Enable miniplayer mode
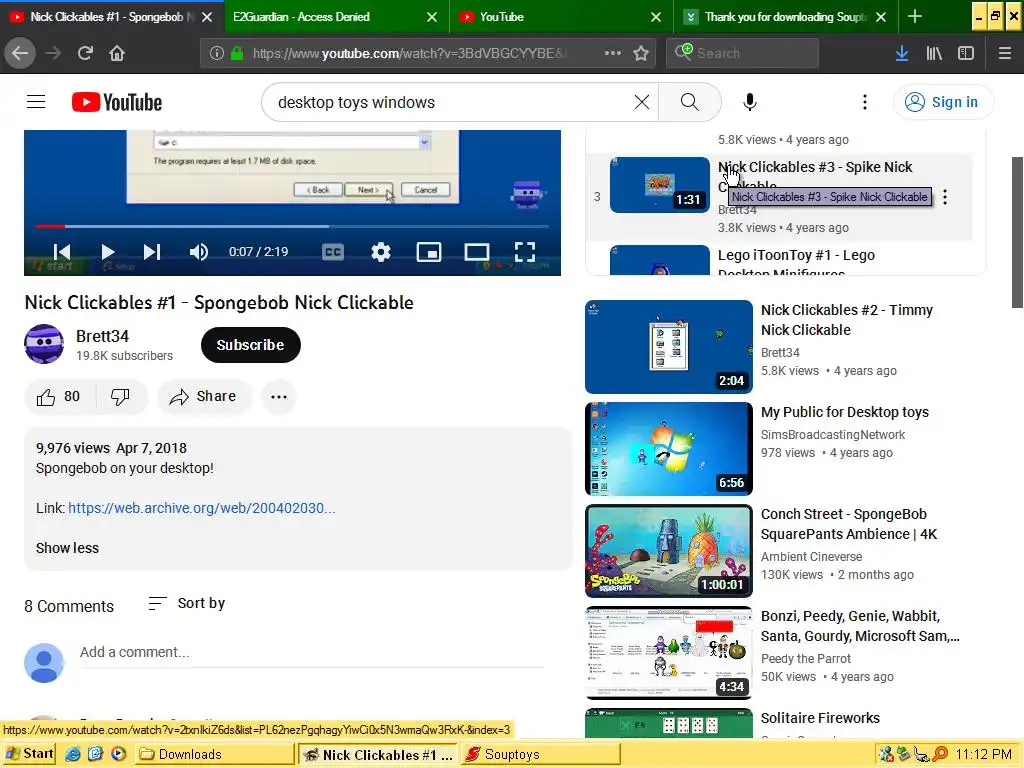The width and height of the screenshot is (1024, 768). [x=429, y=252]
